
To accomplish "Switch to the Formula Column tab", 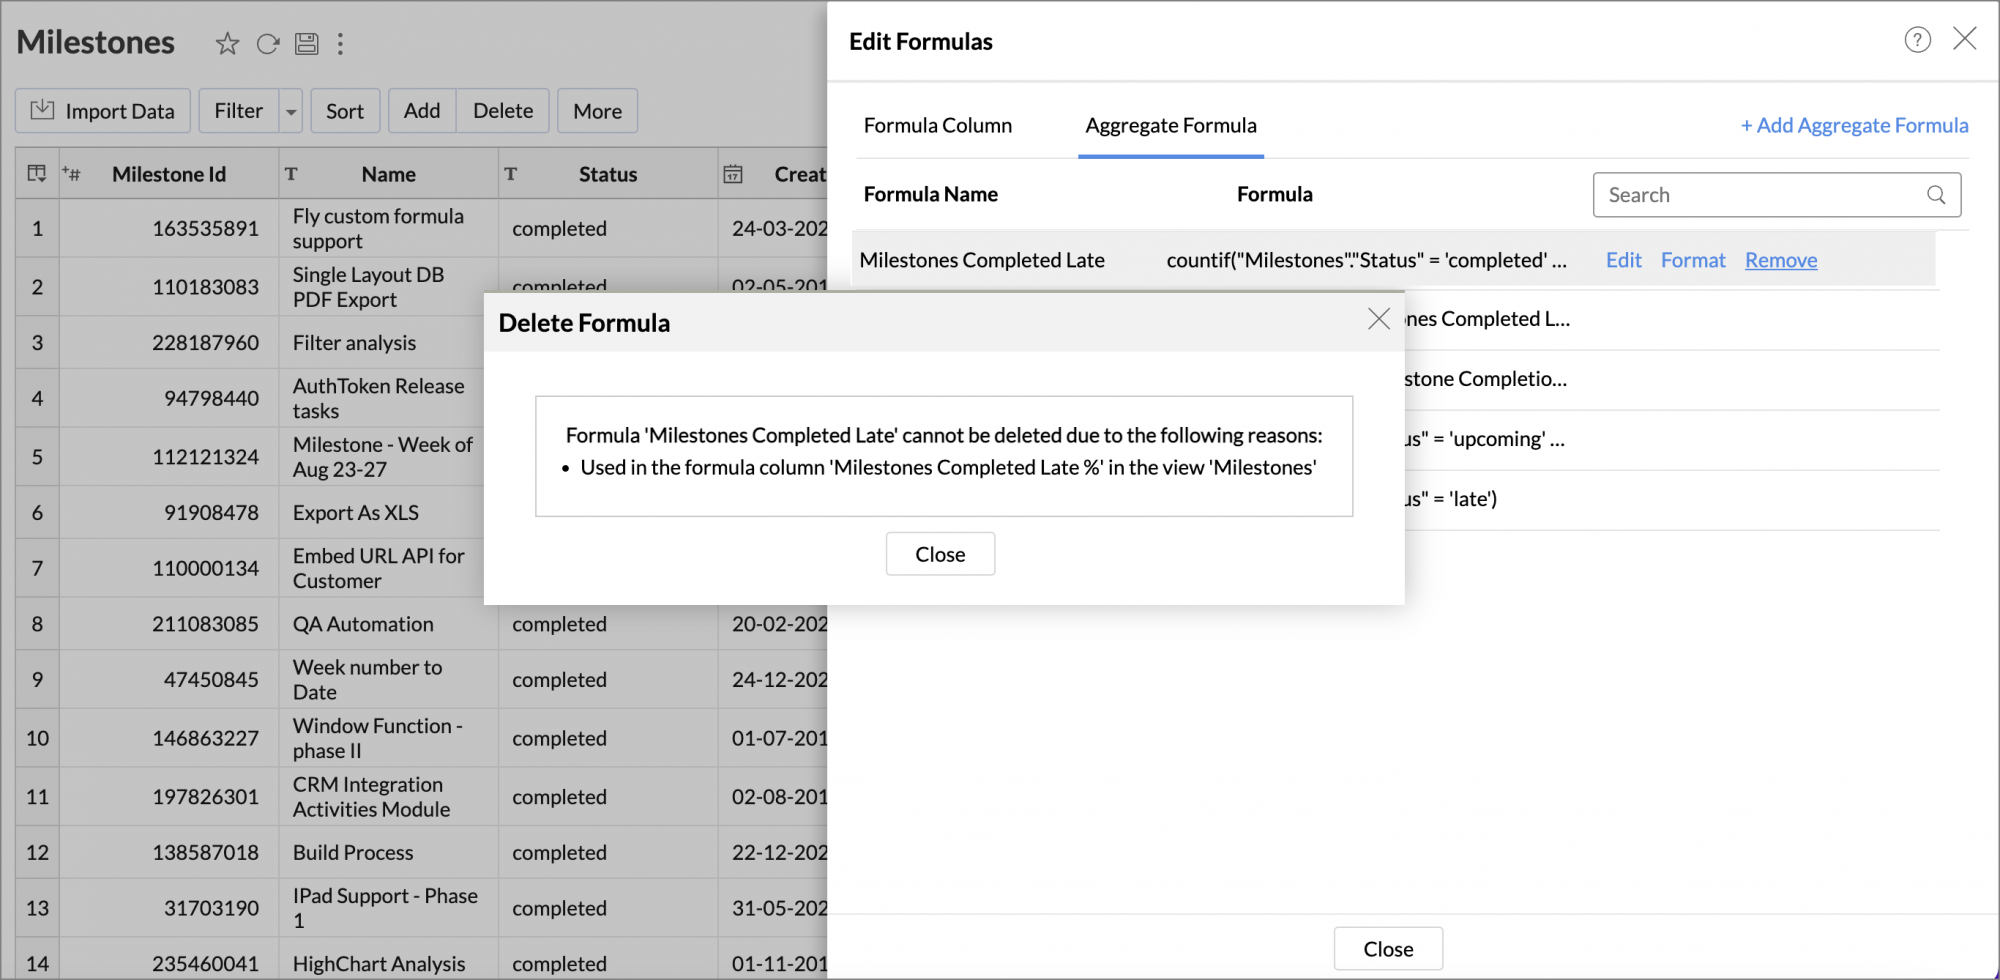I will click(x=937, y=125).
